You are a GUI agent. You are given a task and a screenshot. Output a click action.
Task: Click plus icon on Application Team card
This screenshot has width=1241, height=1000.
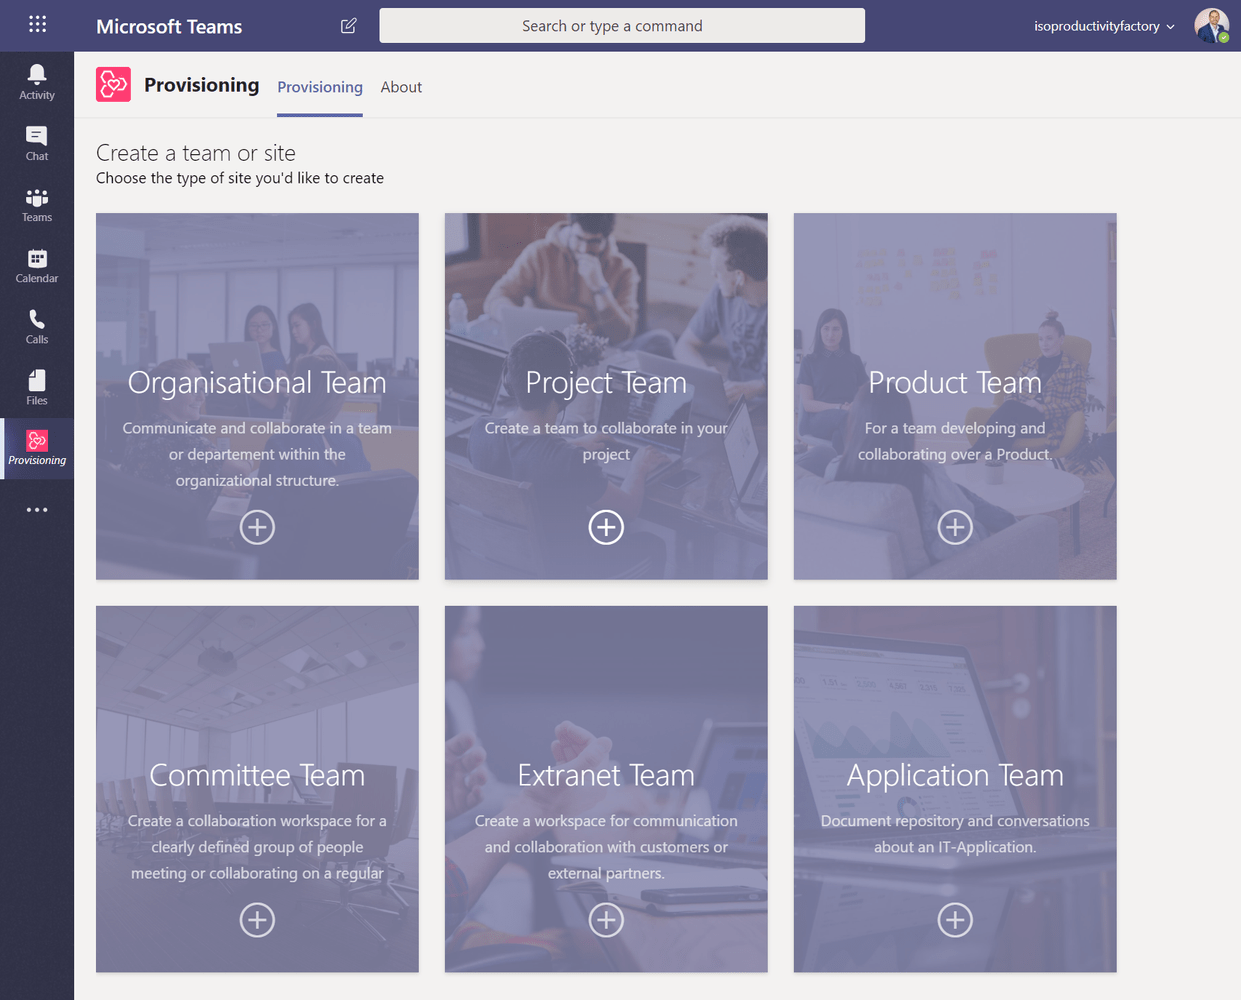(955, 920)
